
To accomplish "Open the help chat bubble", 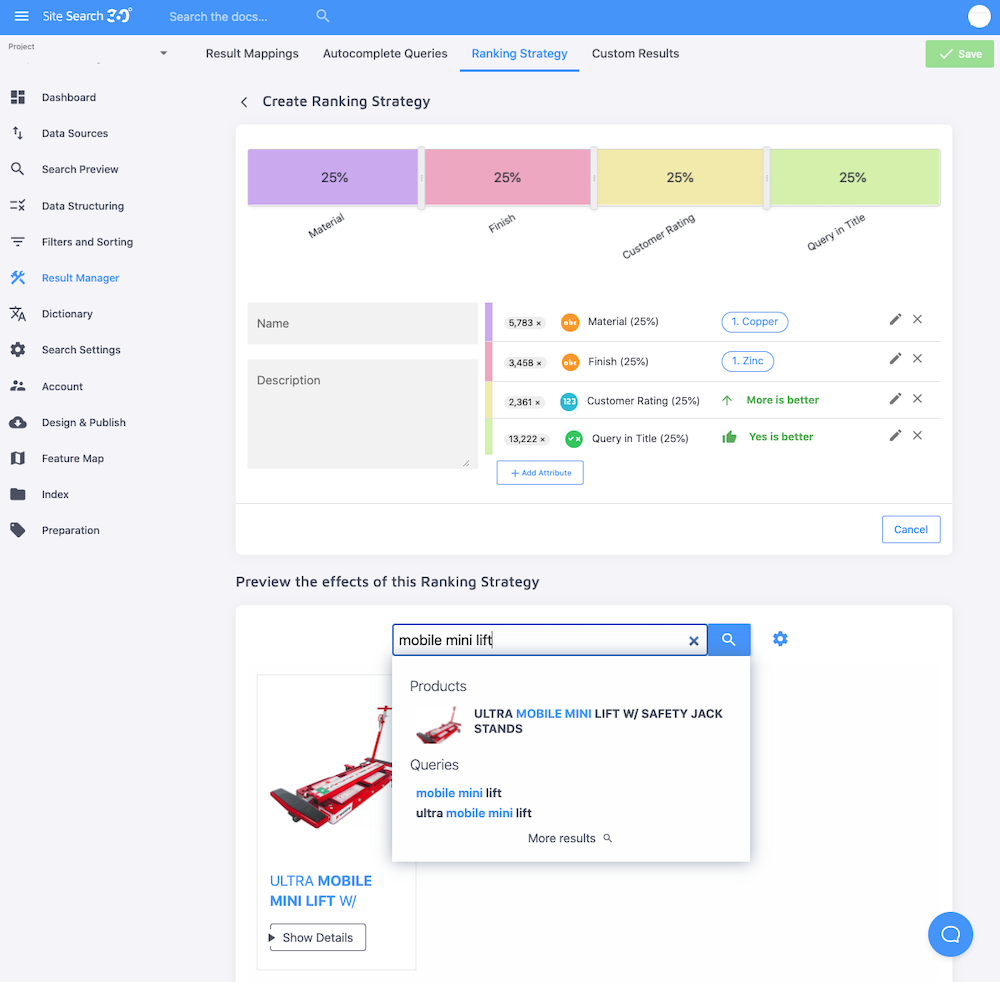I will click(950, 934).
